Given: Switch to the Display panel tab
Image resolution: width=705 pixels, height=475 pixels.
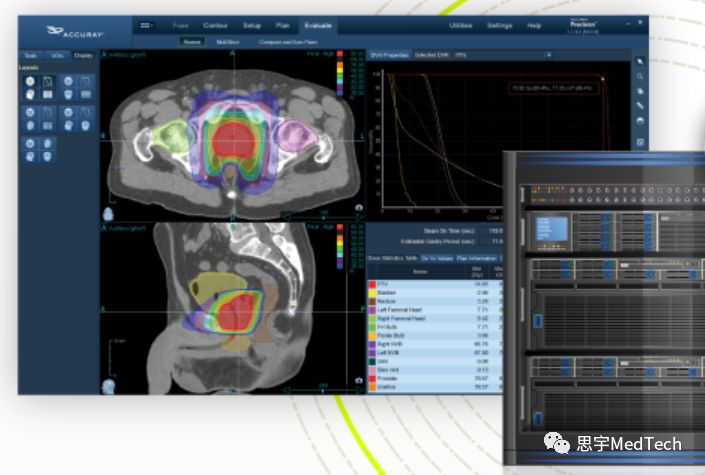Looking at the screenshot, I should (x=83, y=55).
